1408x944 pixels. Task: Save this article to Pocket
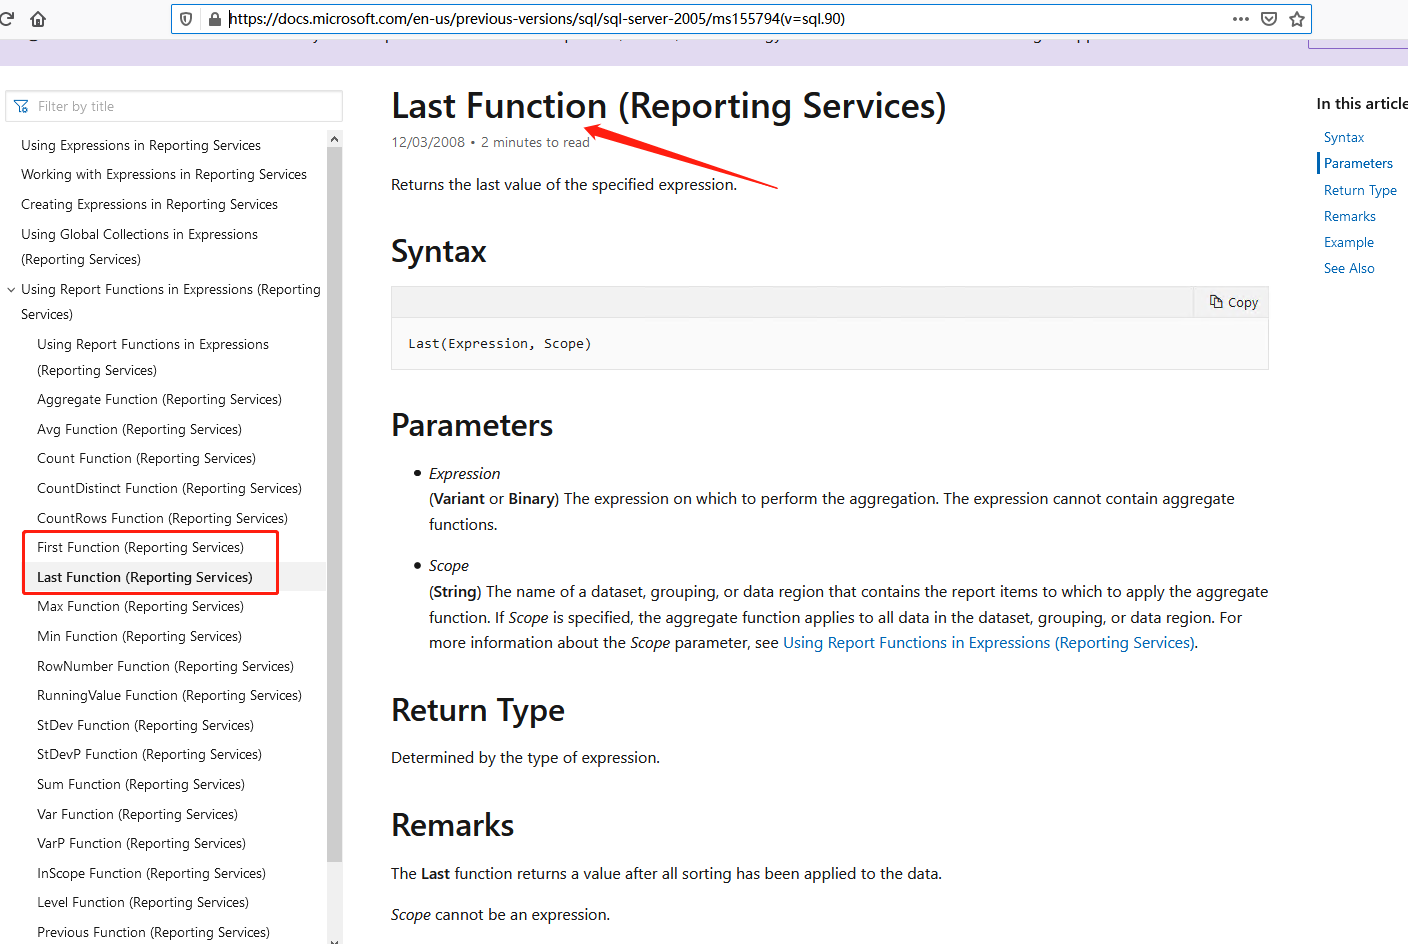tap(1268, 18)
